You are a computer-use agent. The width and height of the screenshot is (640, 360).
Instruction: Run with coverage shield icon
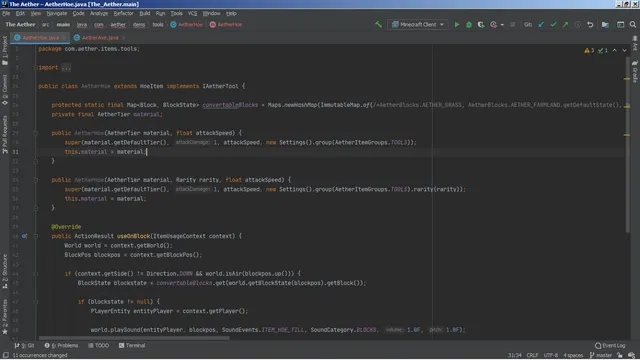(x=481, y=24)
